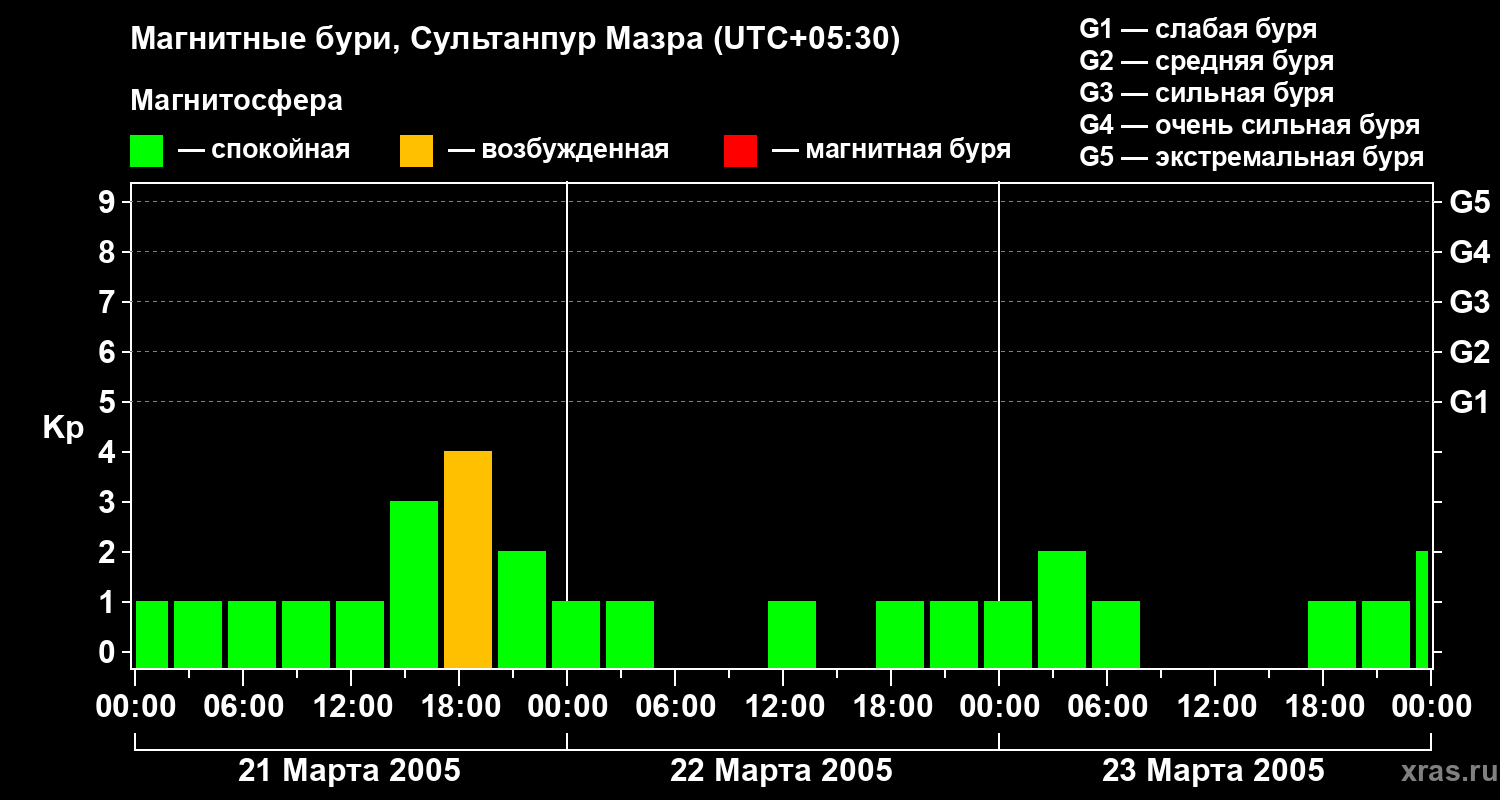Click the Kp axis title
The width and height of the screenshot is (1500, 800).
point(63,428)
